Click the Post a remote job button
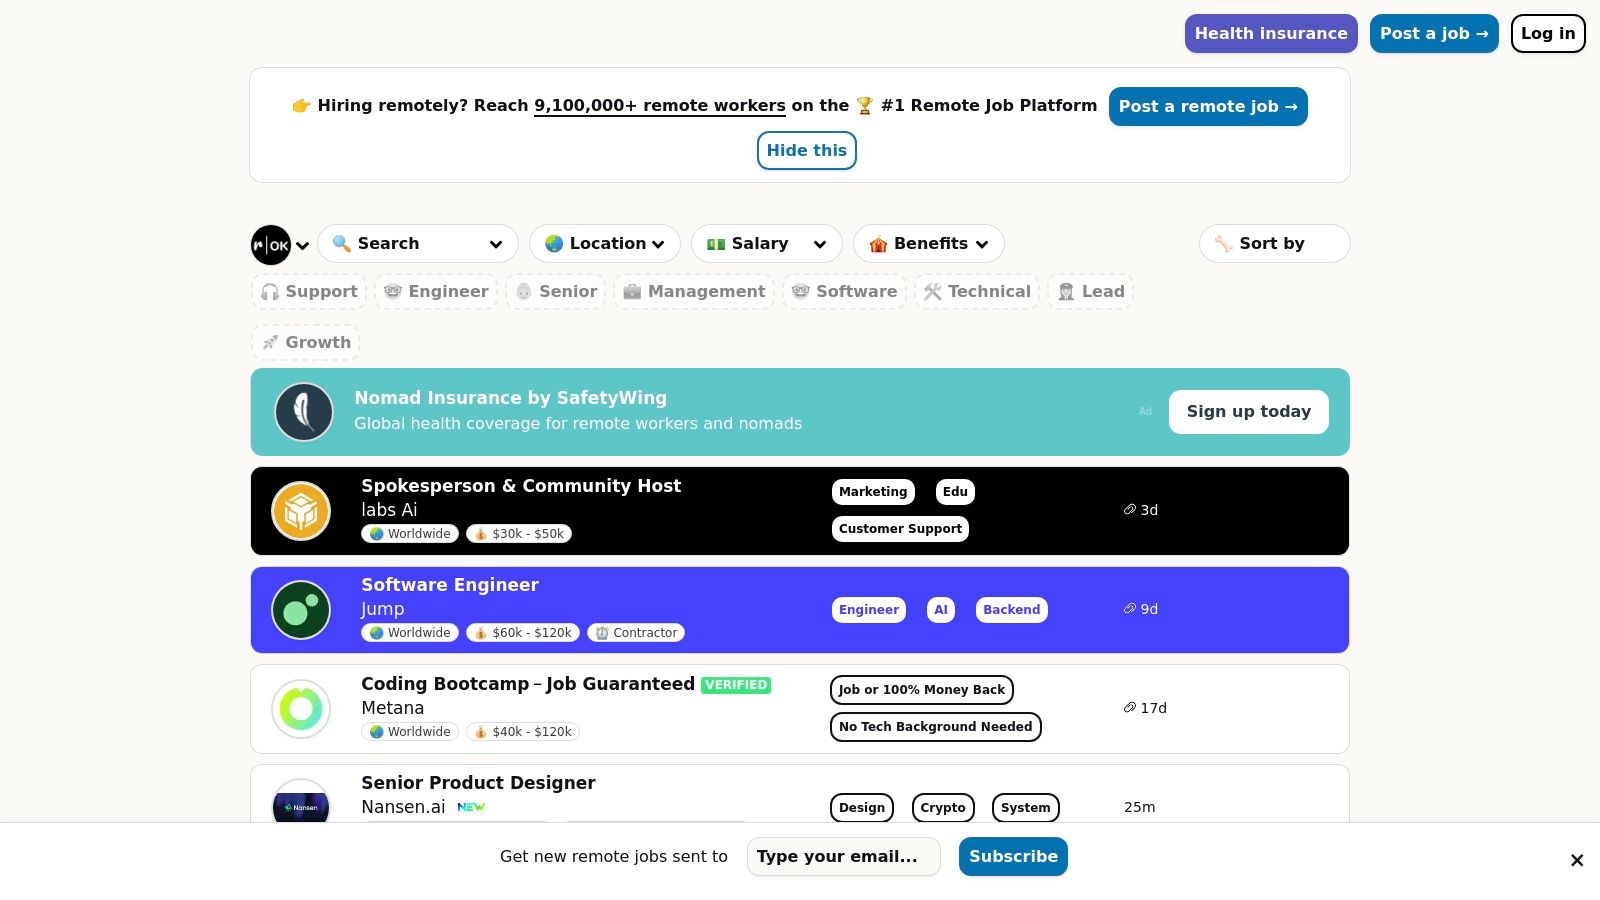1600x900 pixels. pos(1208,107)
